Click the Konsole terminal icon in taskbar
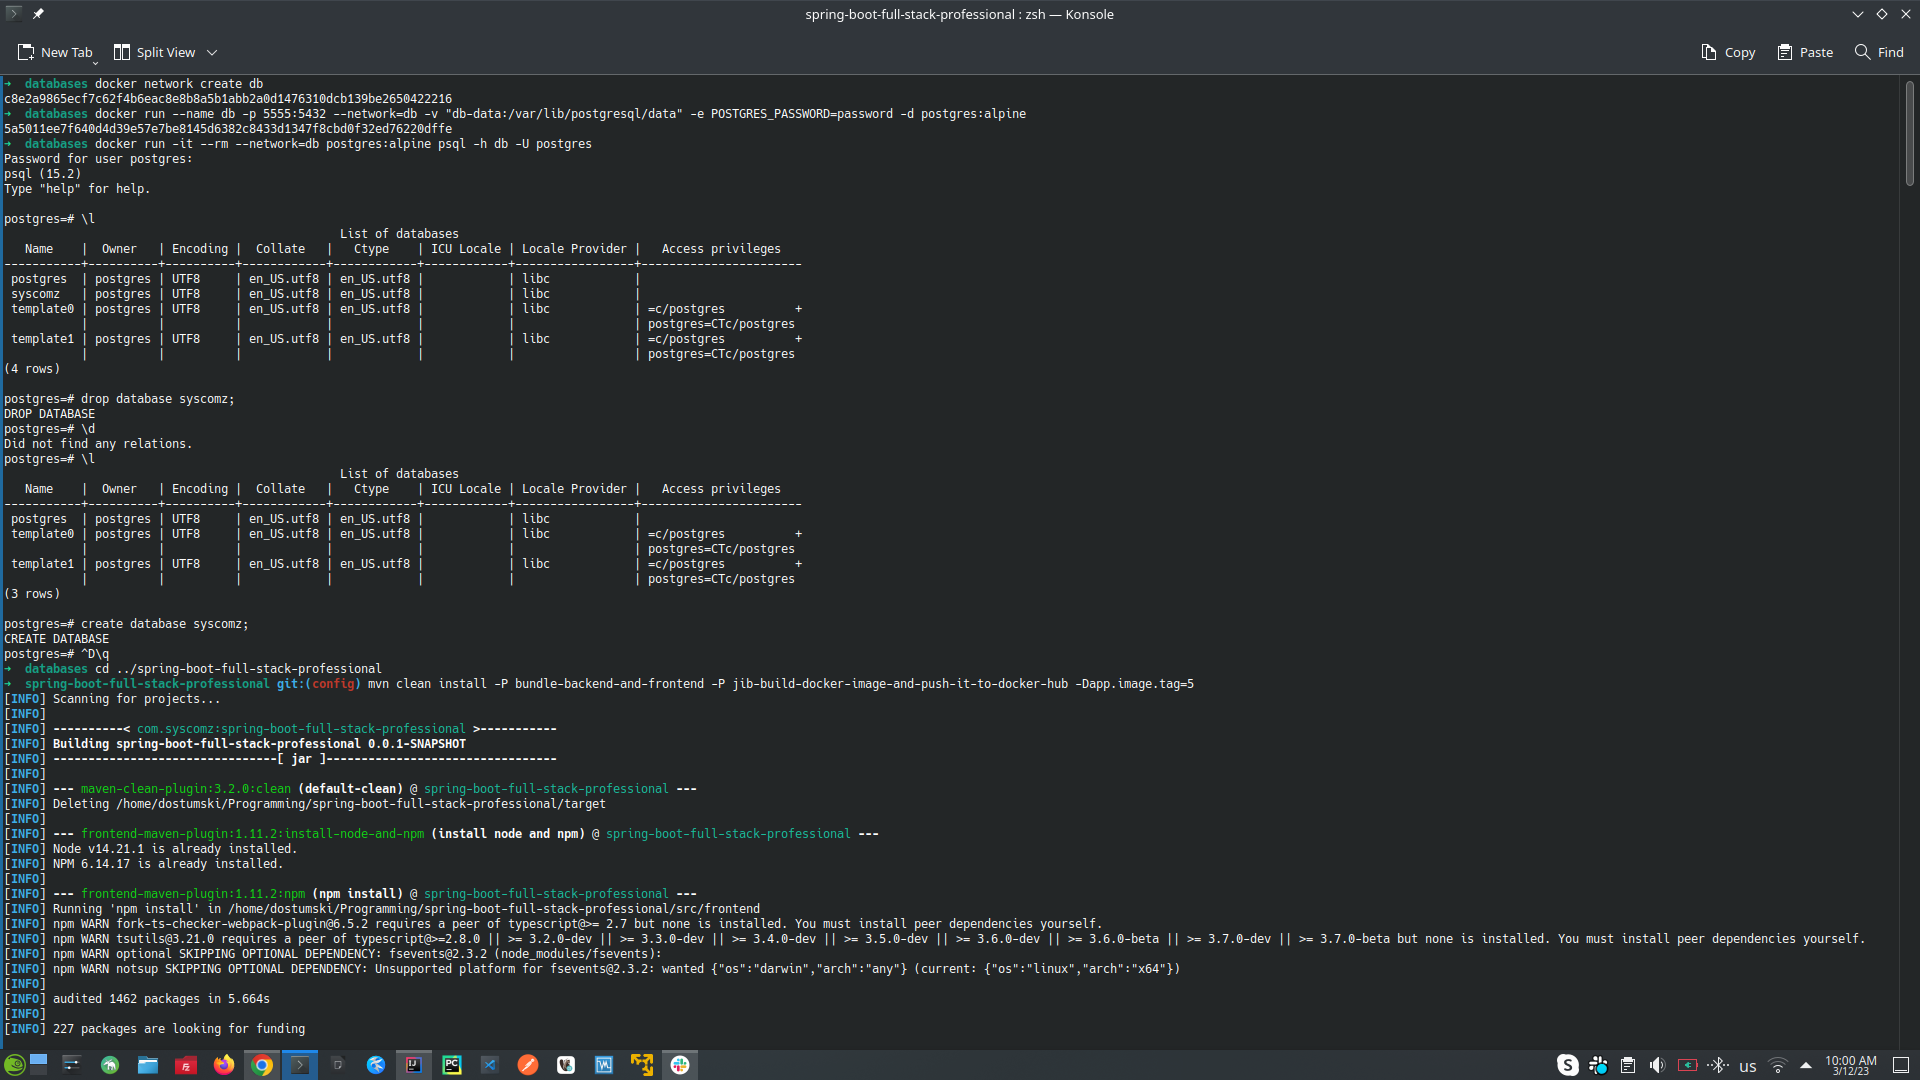This screenshot has height=1080, width=1920. coord(299,1063)
